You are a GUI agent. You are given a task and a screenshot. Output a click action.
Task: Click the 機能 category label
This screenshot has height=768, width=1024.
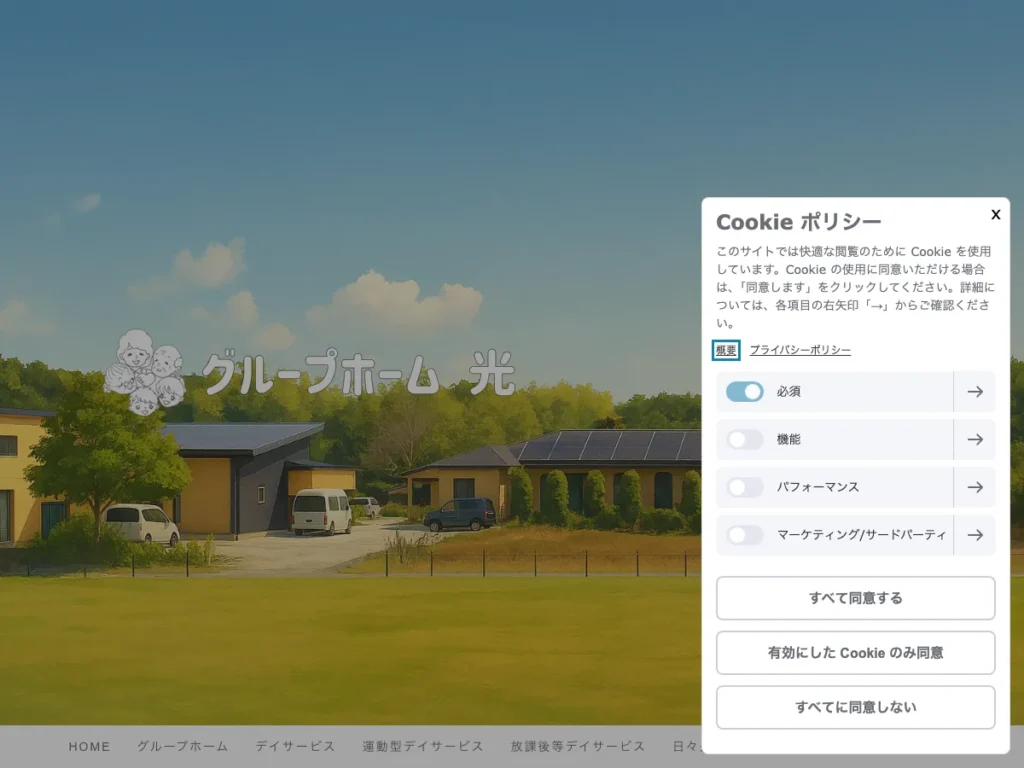click(x=788, y=440)
